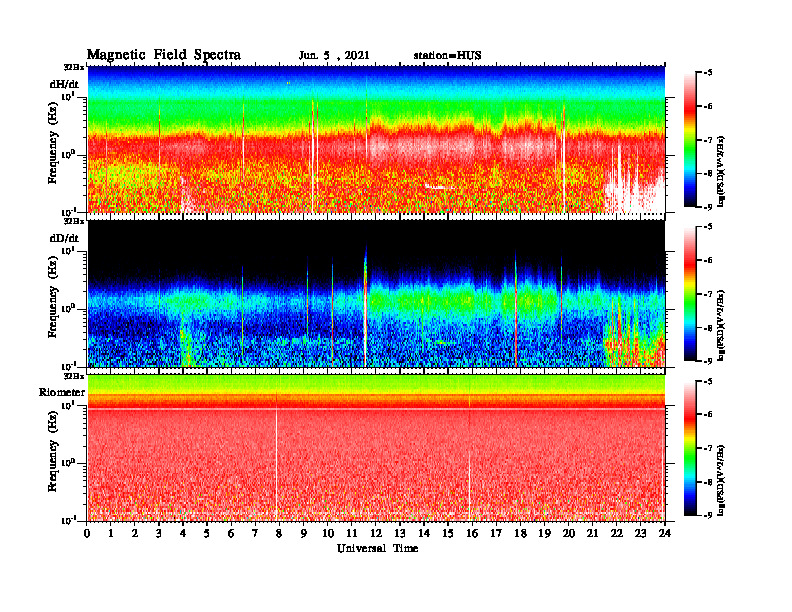Click hour tick label "21" on time axis
Screen dimensions: 792x612
click(x=592, y=534)
